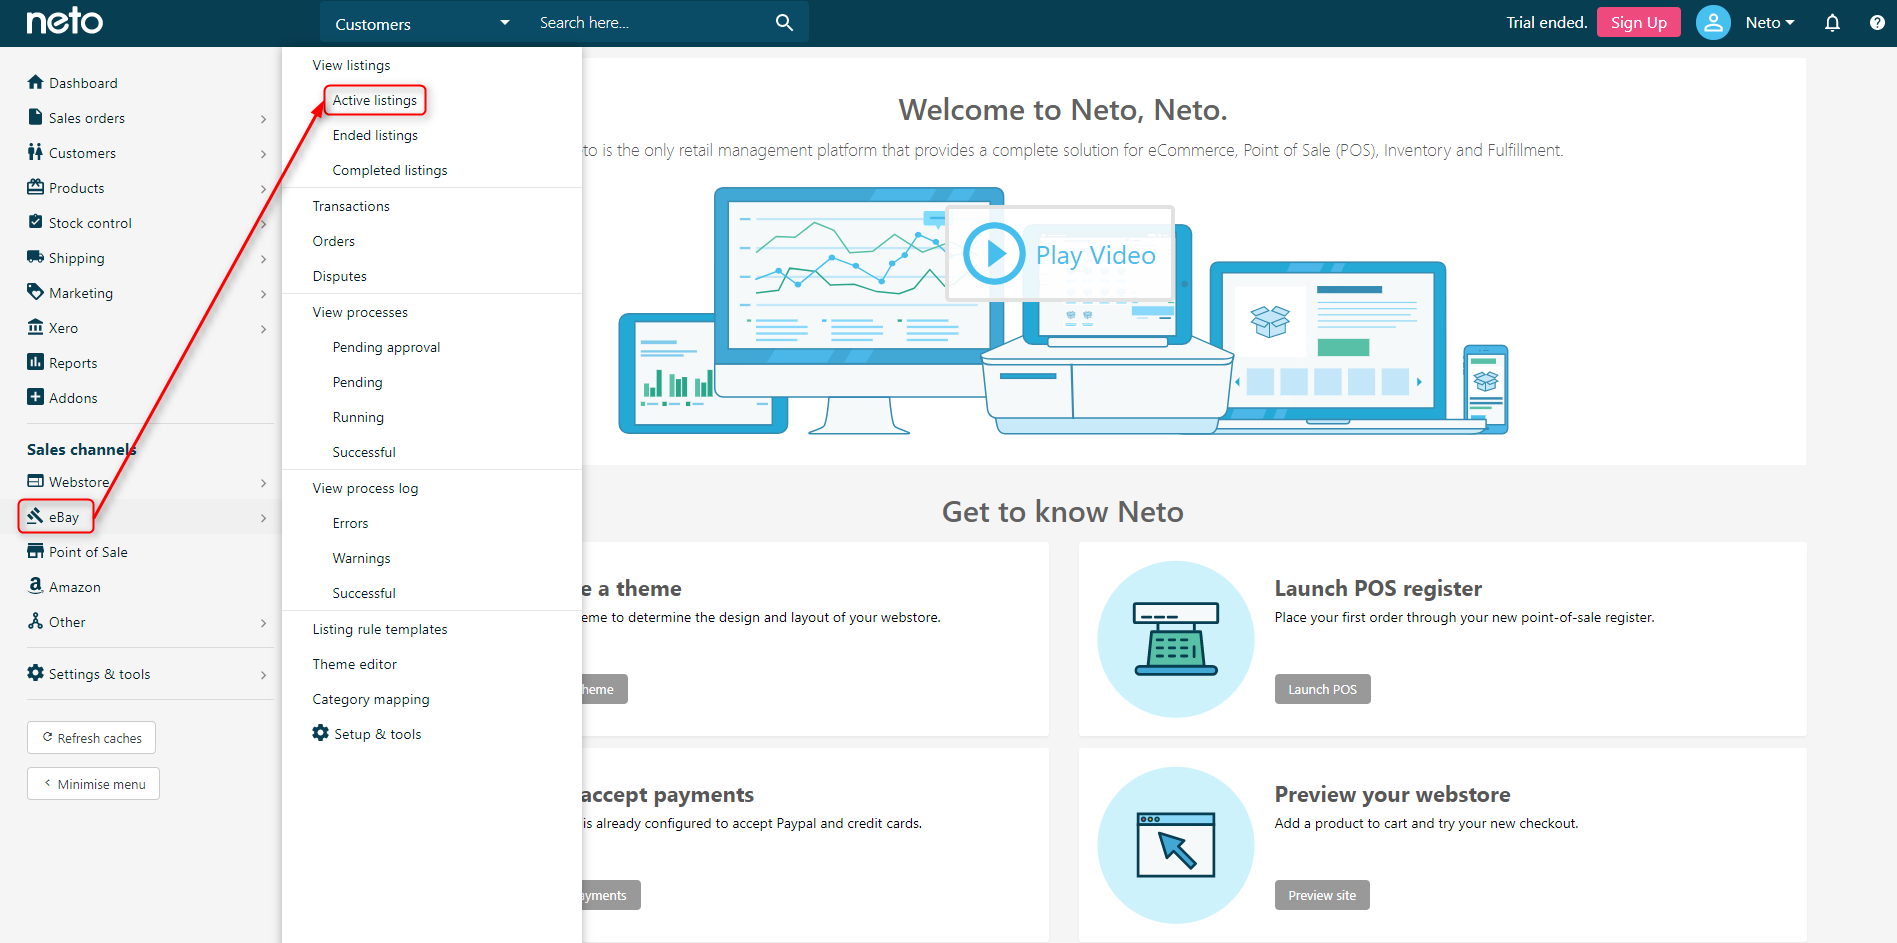The height and width of the screenshot is (943, 1897).
Task: Open notifications bell
Action: click(1832, 23)
